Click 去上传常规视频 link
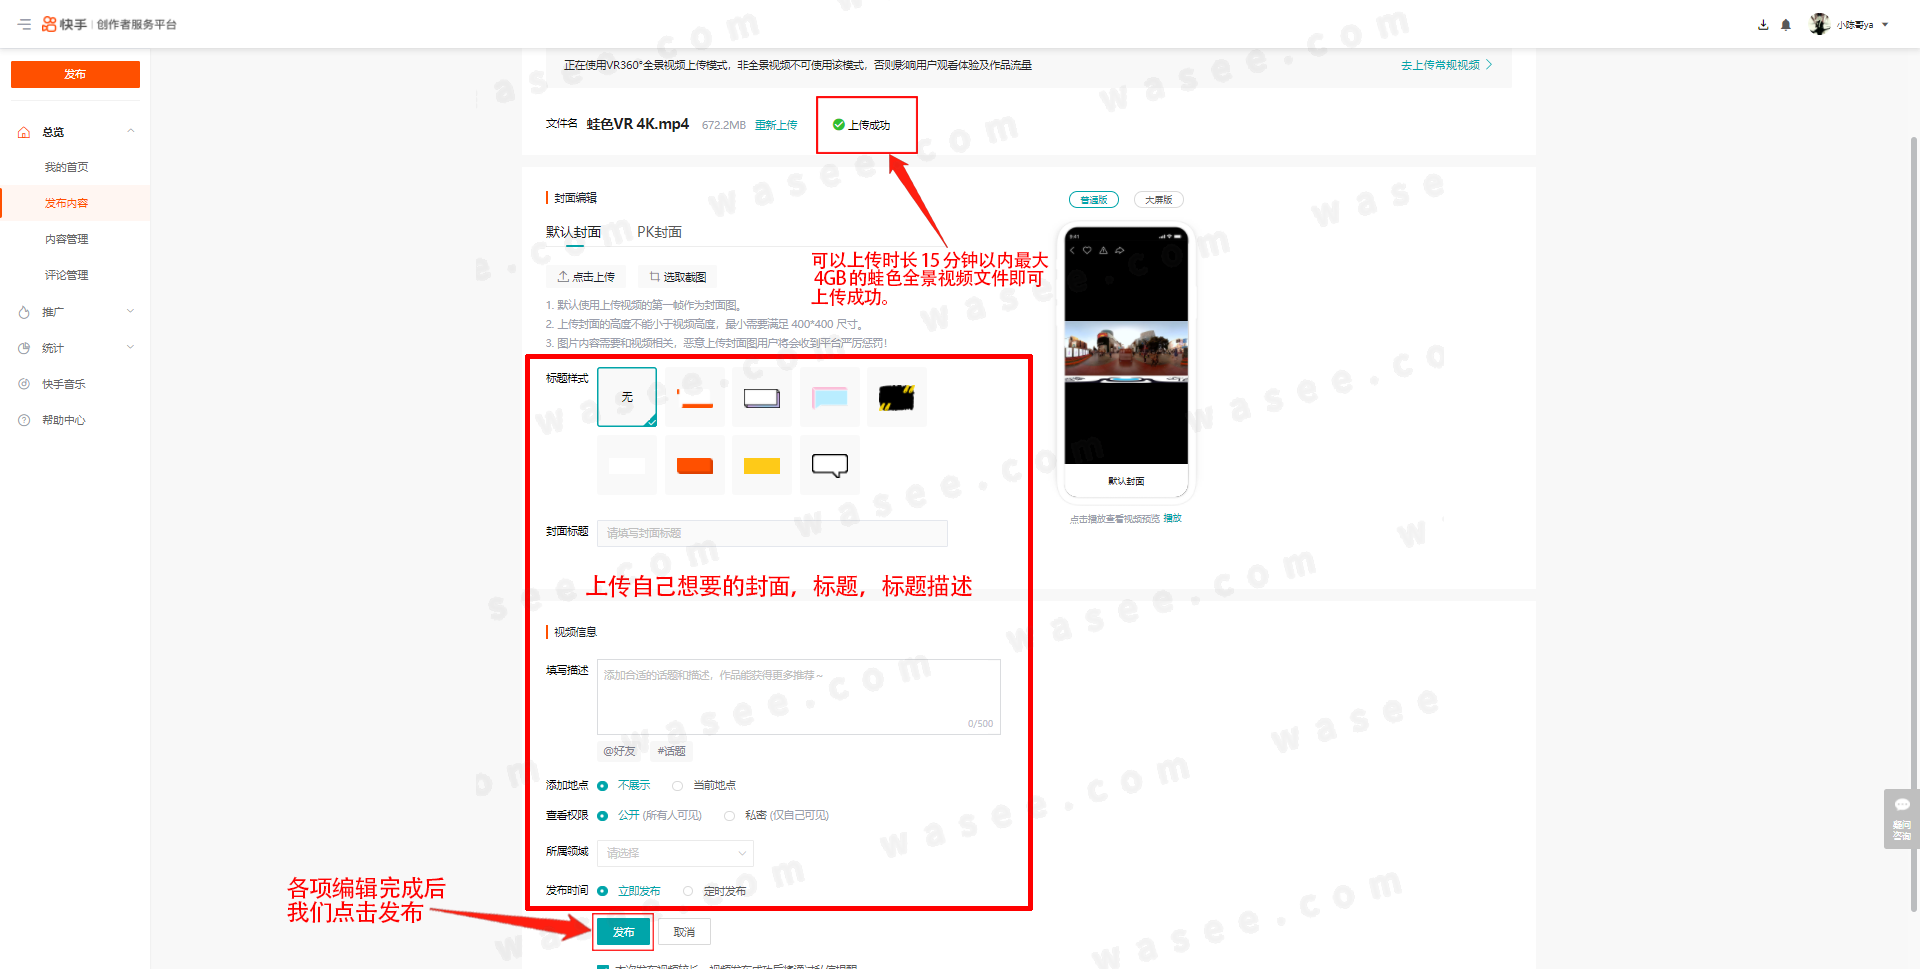 pos(1446,65)
